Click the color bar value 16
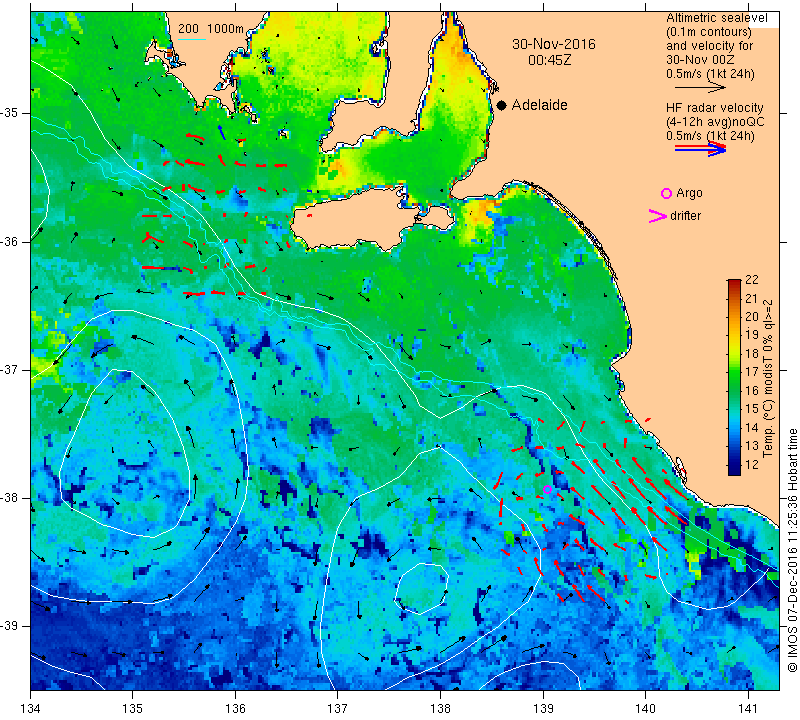The image size is (800, 720). [x=752, y=390]
